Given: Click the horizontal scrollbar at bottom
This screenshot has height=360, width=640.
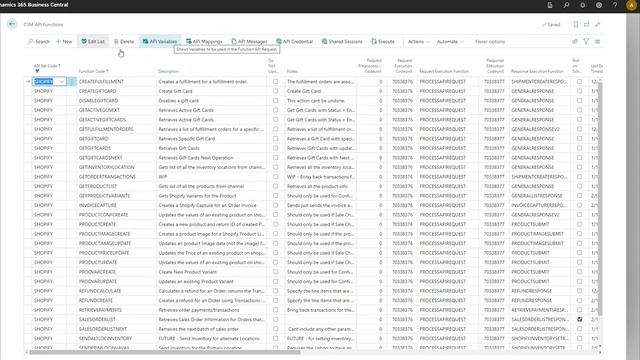Looking at the screenshot, I should [x=165, y=352].
